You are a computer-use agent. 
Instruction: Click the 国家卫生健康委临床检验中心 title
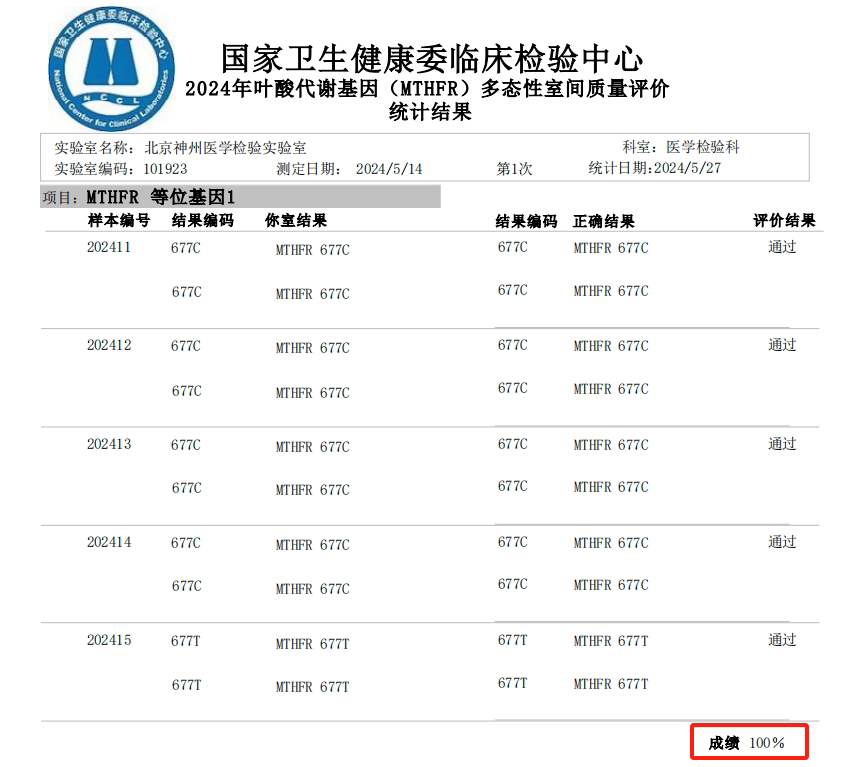[430, 58]
